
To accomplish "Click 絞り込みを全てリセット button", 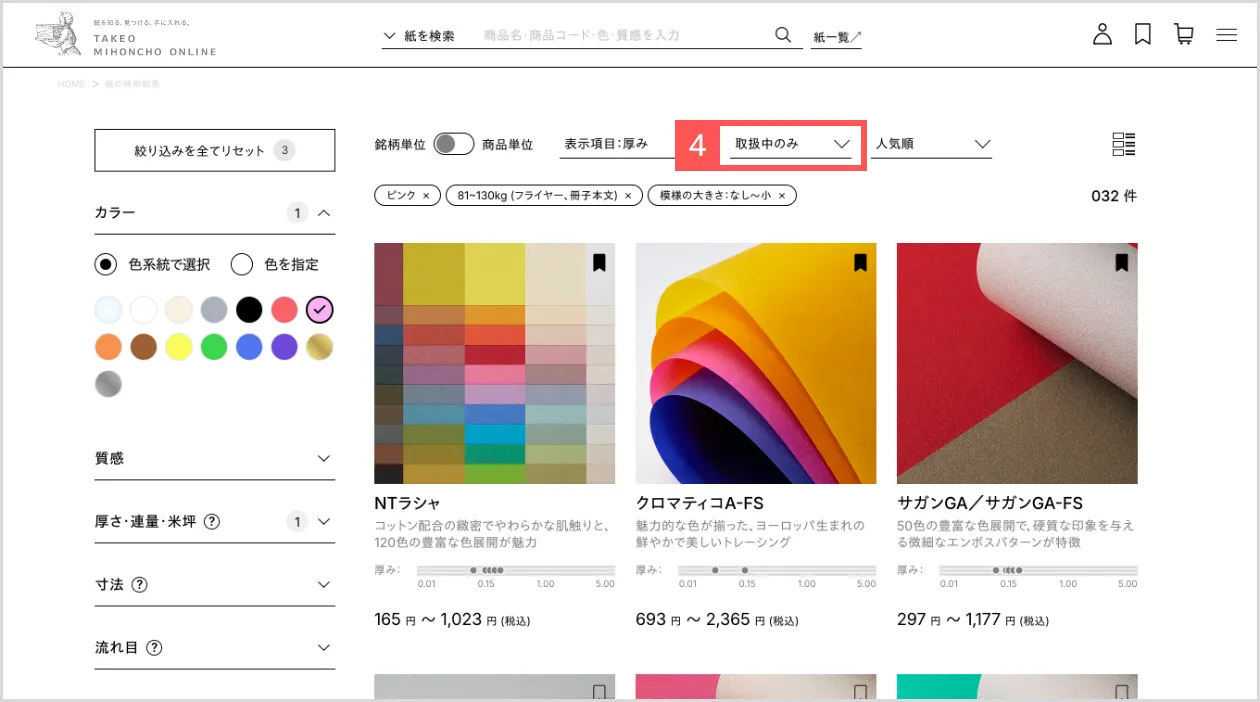I will click(x=214, y=151).
